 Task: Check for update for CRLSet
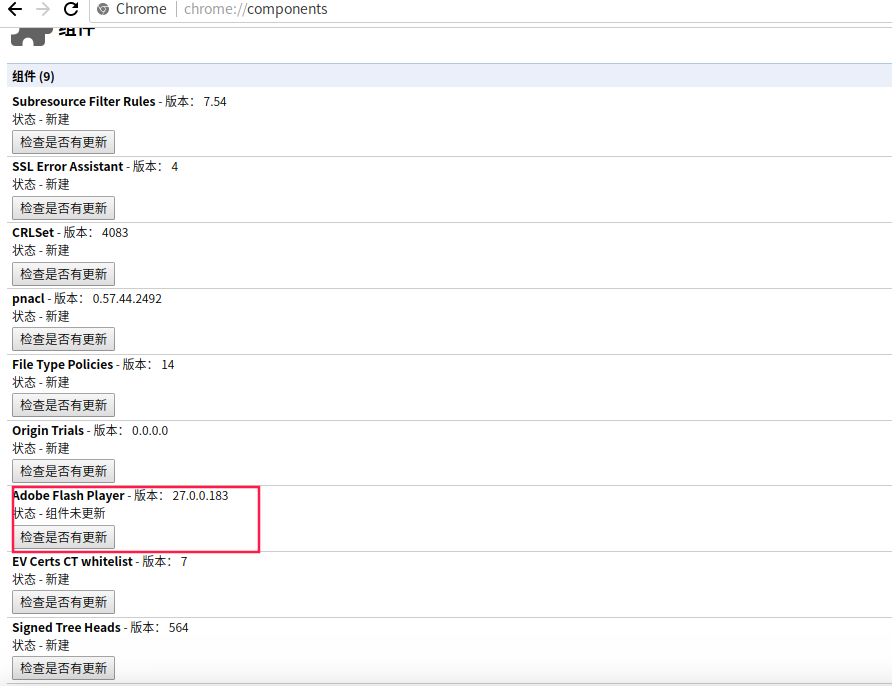coord(63,274)
